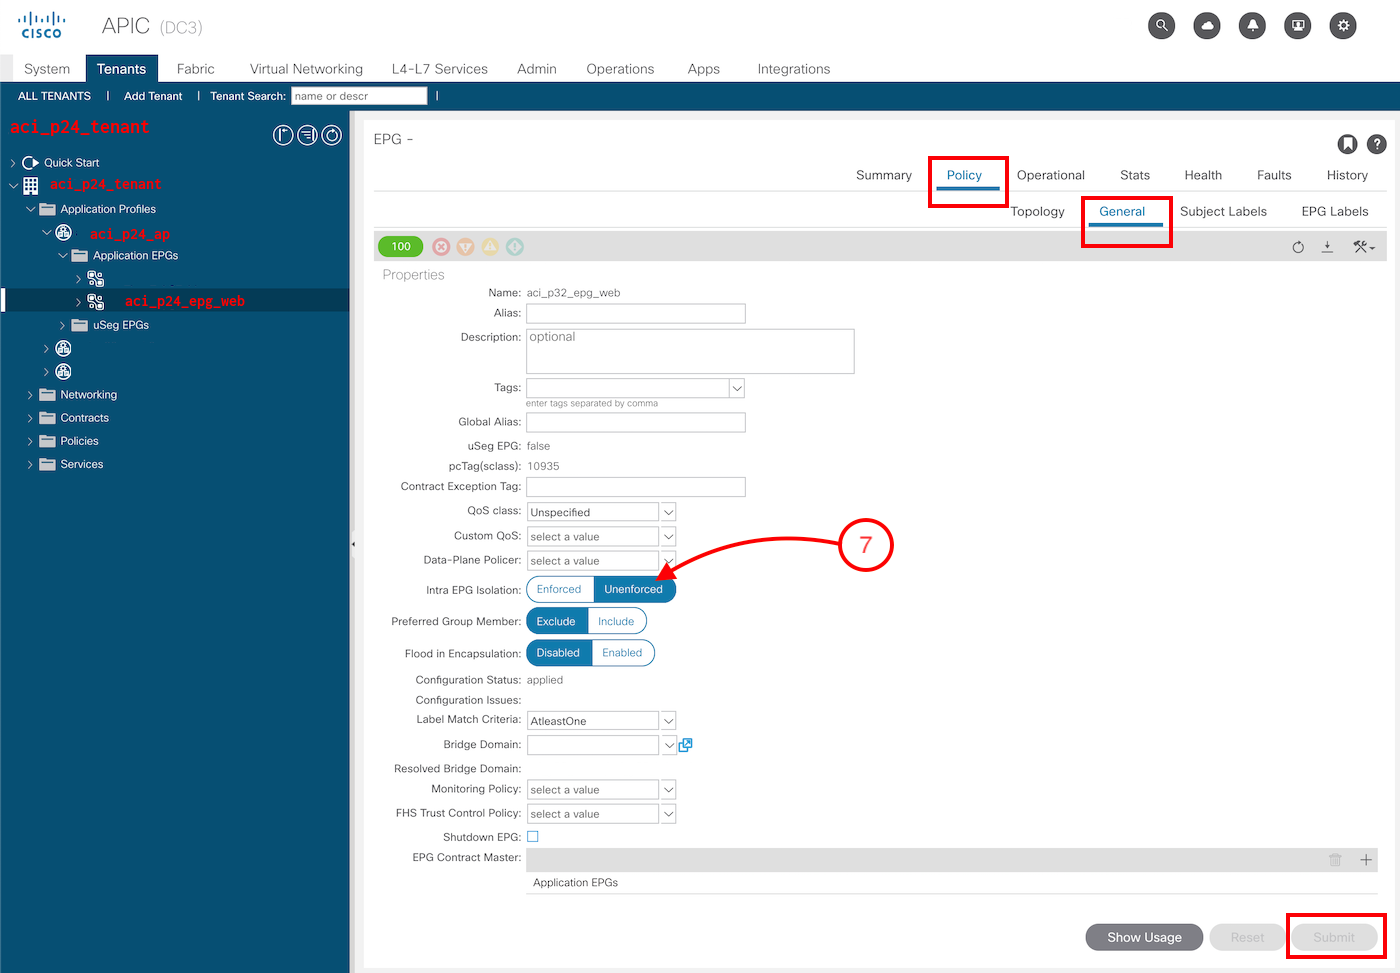The width and height of the screenshot is (1400, 973).
Task: Click the Submit button
Action: pyautogui.click(x=1334, y=937)
